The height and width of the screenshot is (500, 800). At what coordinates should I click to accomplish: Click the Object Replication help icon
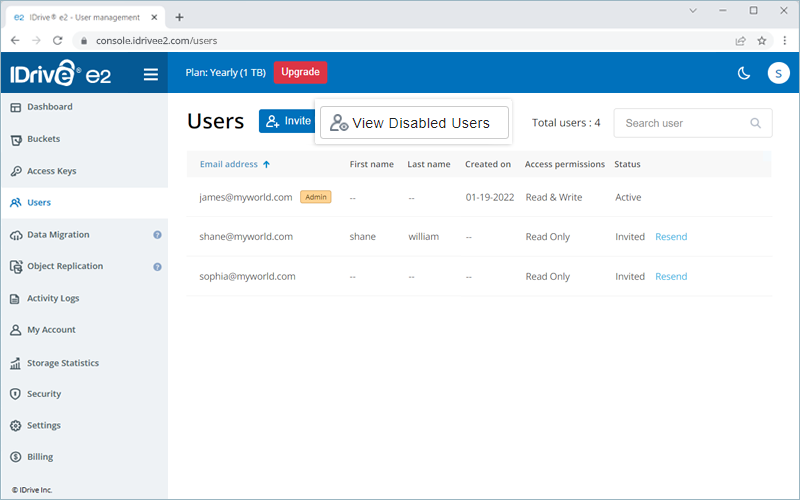157,267
